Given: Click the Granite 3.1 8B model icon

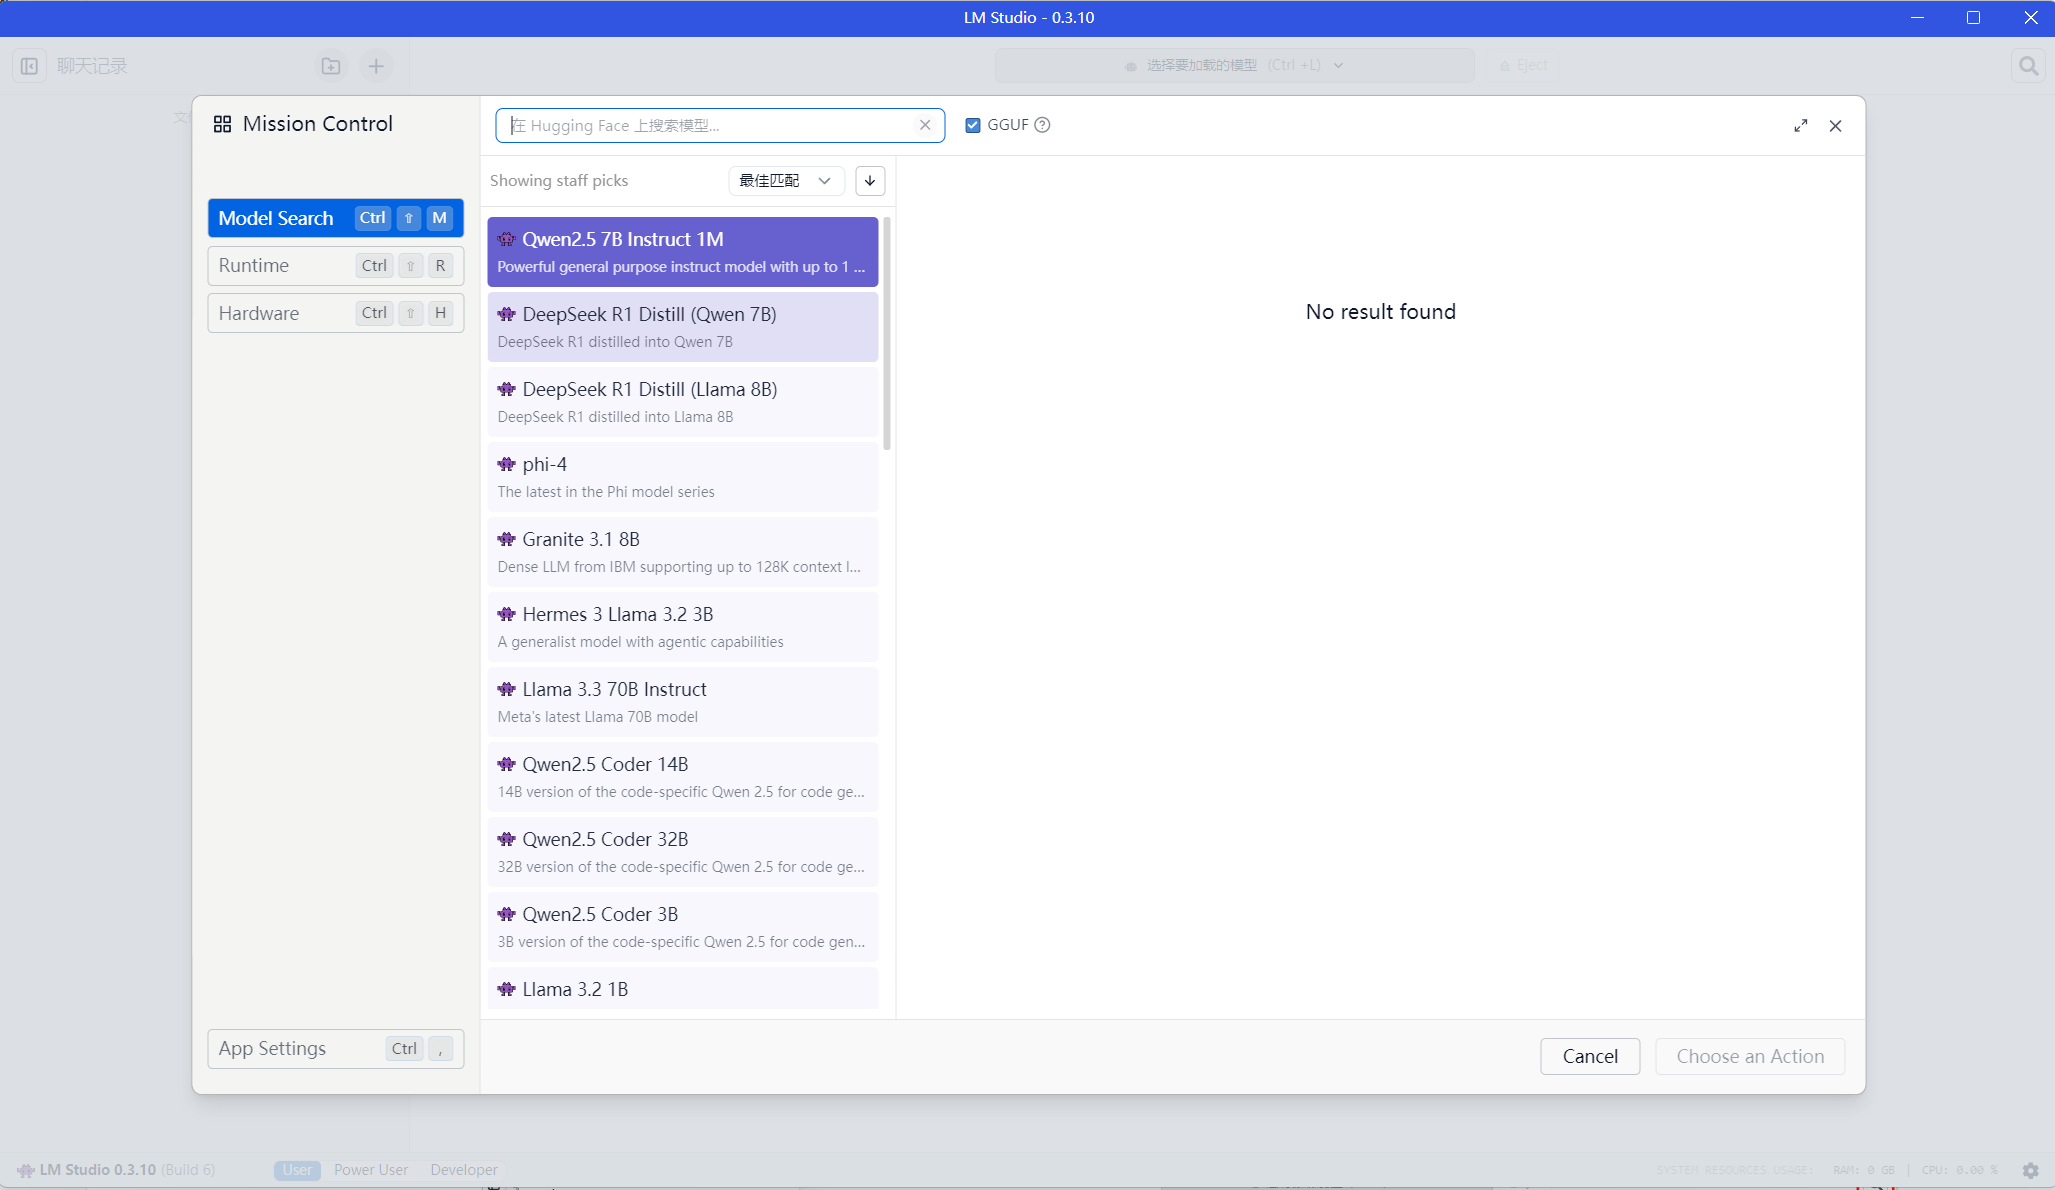Looking at the screenshot, I should point(507,539).
